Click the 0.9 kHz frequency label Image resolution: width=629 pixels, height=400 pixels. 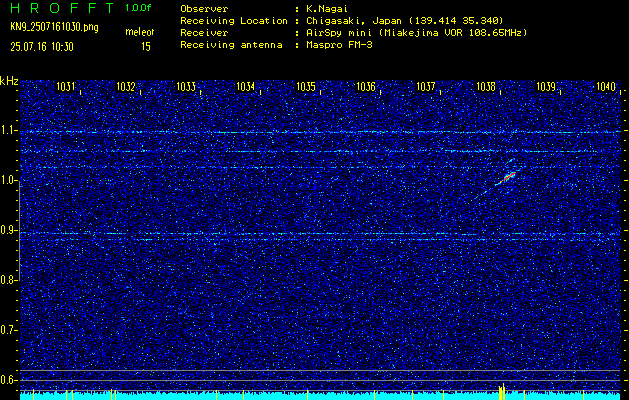tap(9, 230)
